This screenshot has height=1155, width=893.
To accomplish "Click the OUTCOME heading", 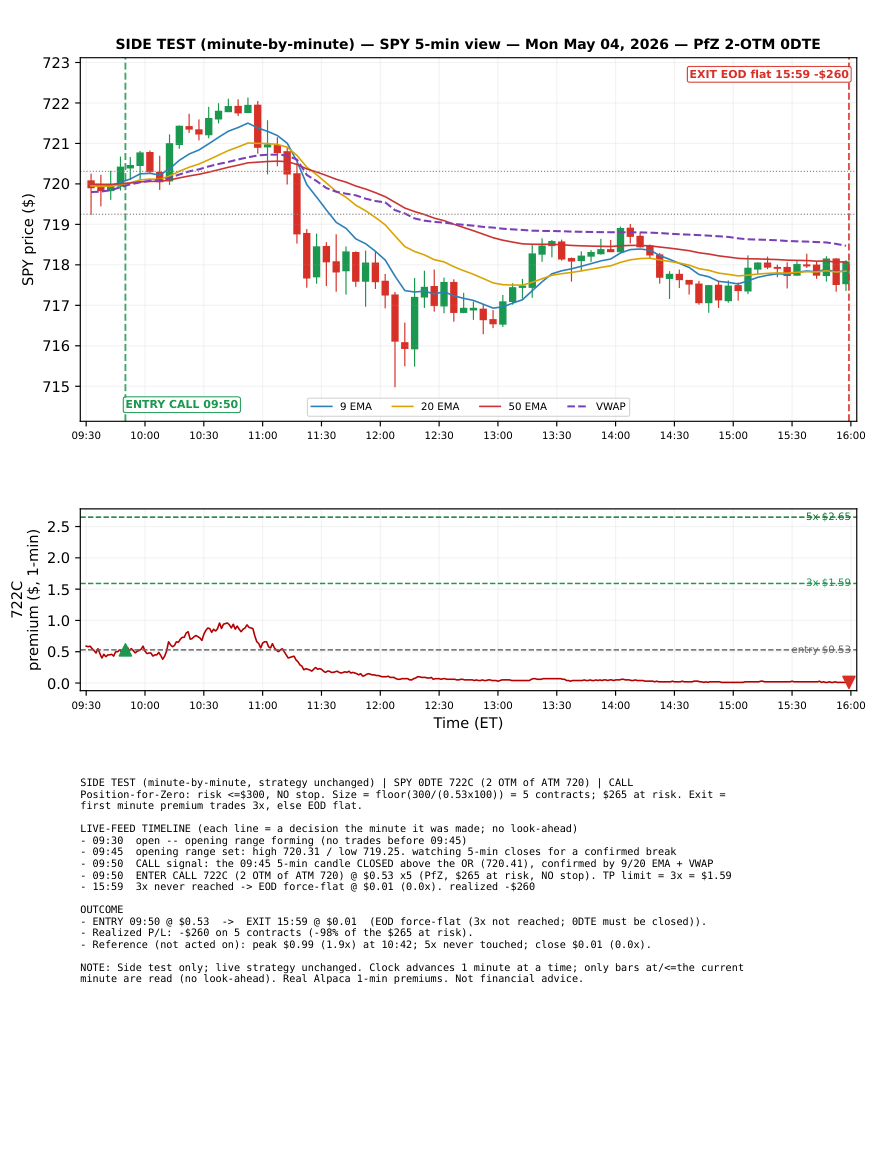I will pyautogui.click(x=102, y=910).
